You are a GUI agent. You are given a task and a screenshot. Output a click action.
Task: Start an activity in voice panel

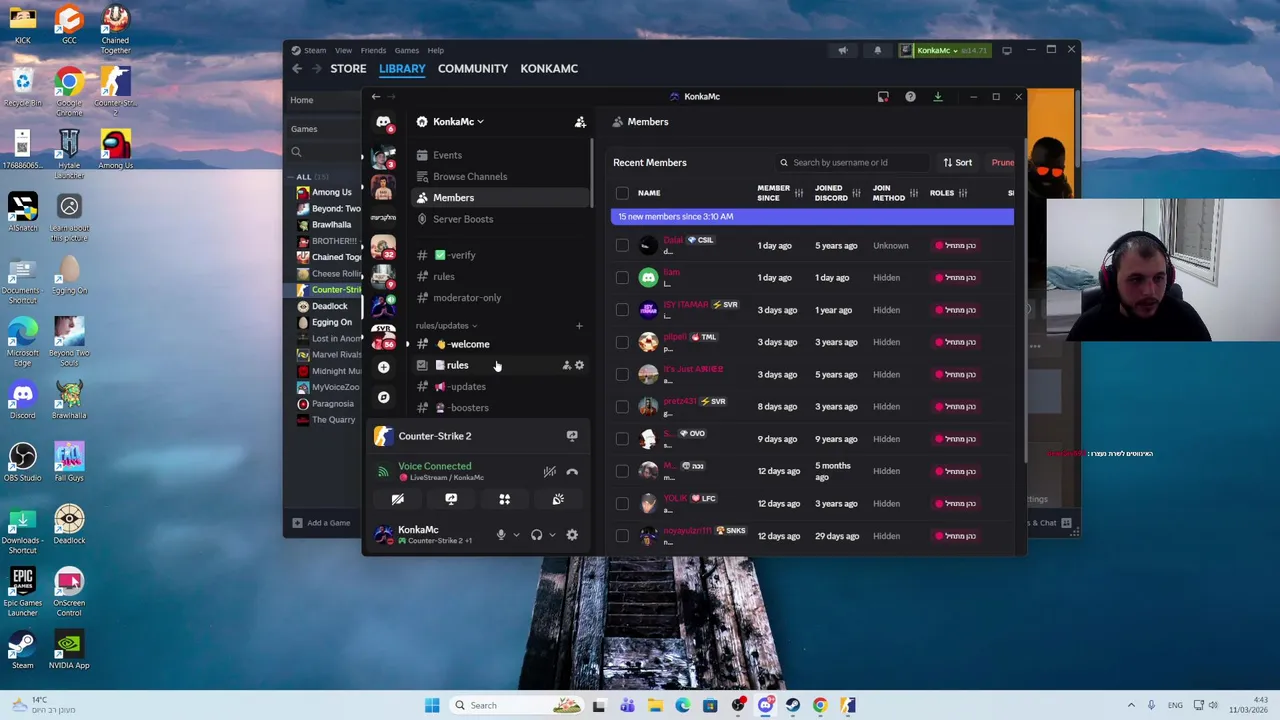504,499
